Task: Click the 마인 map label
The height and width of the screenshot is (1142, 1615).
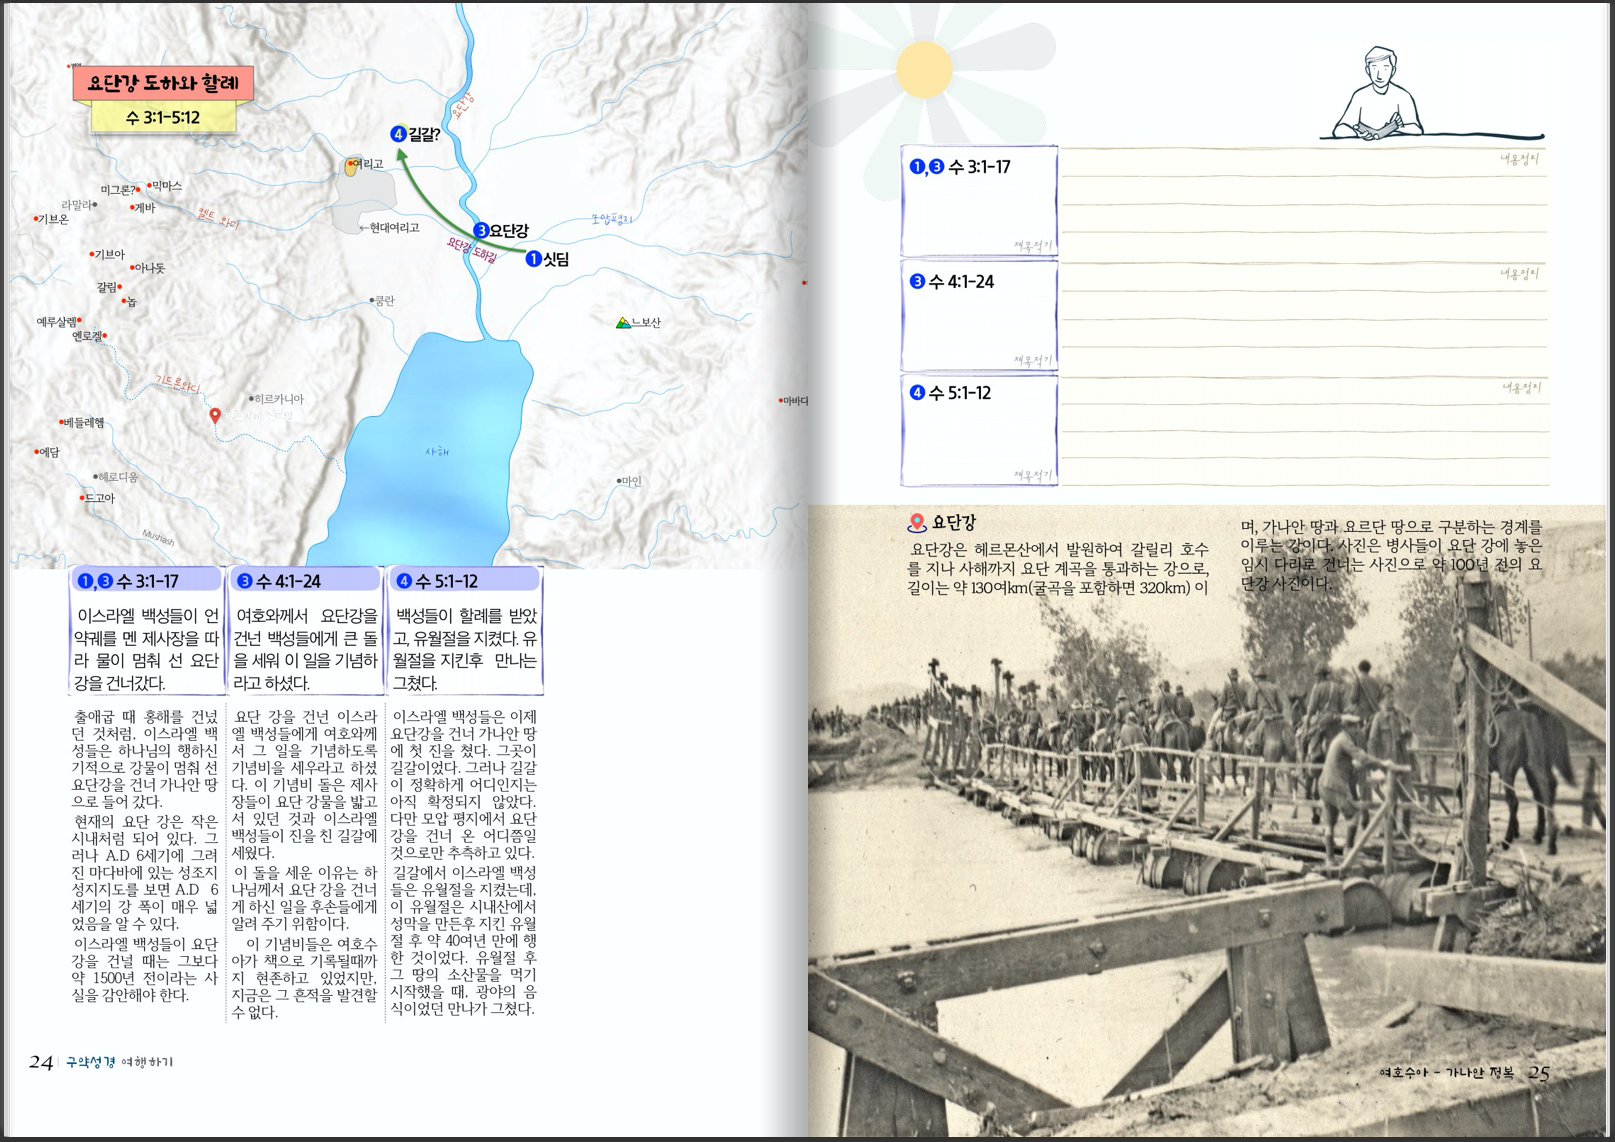Action: (632, 481)
